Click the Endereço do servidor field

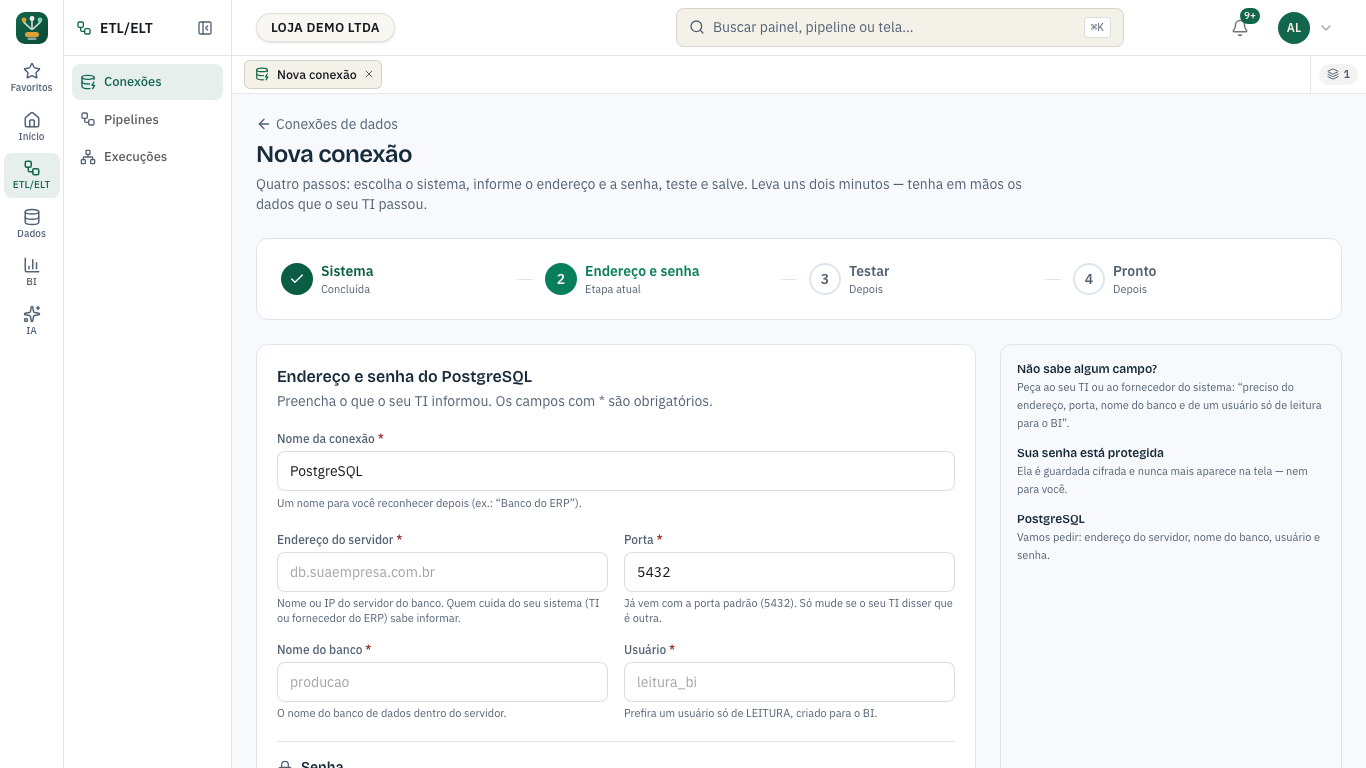click(x=442, y=572)
